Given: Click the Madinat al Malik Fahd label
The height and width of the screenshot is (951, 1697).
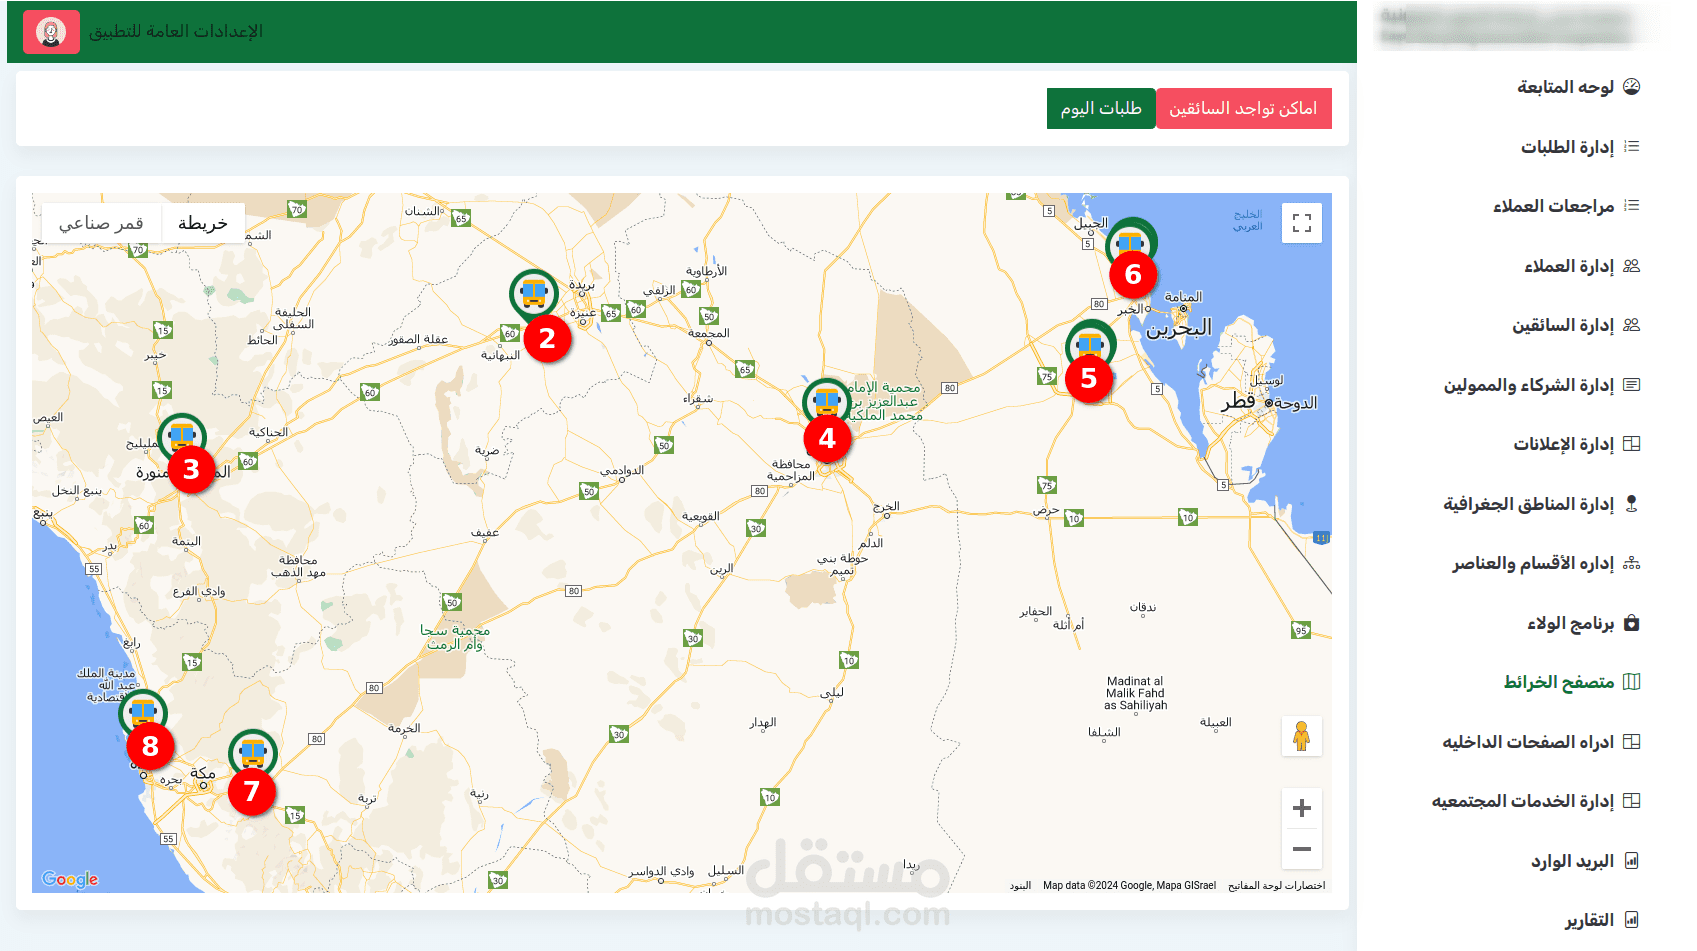Looking at the screenshot, I should click(x=1136, y=693).
